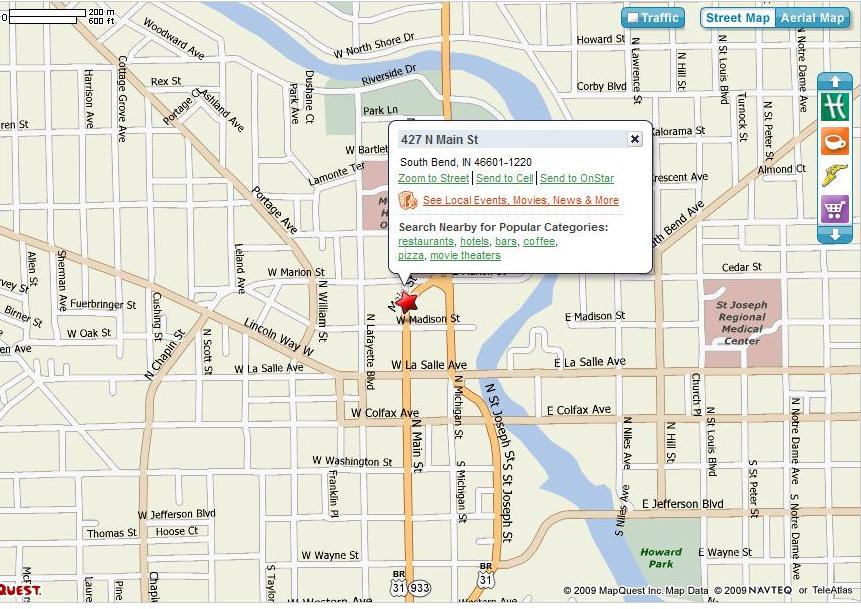Move the category strip up with the arrow

(835, 81)
